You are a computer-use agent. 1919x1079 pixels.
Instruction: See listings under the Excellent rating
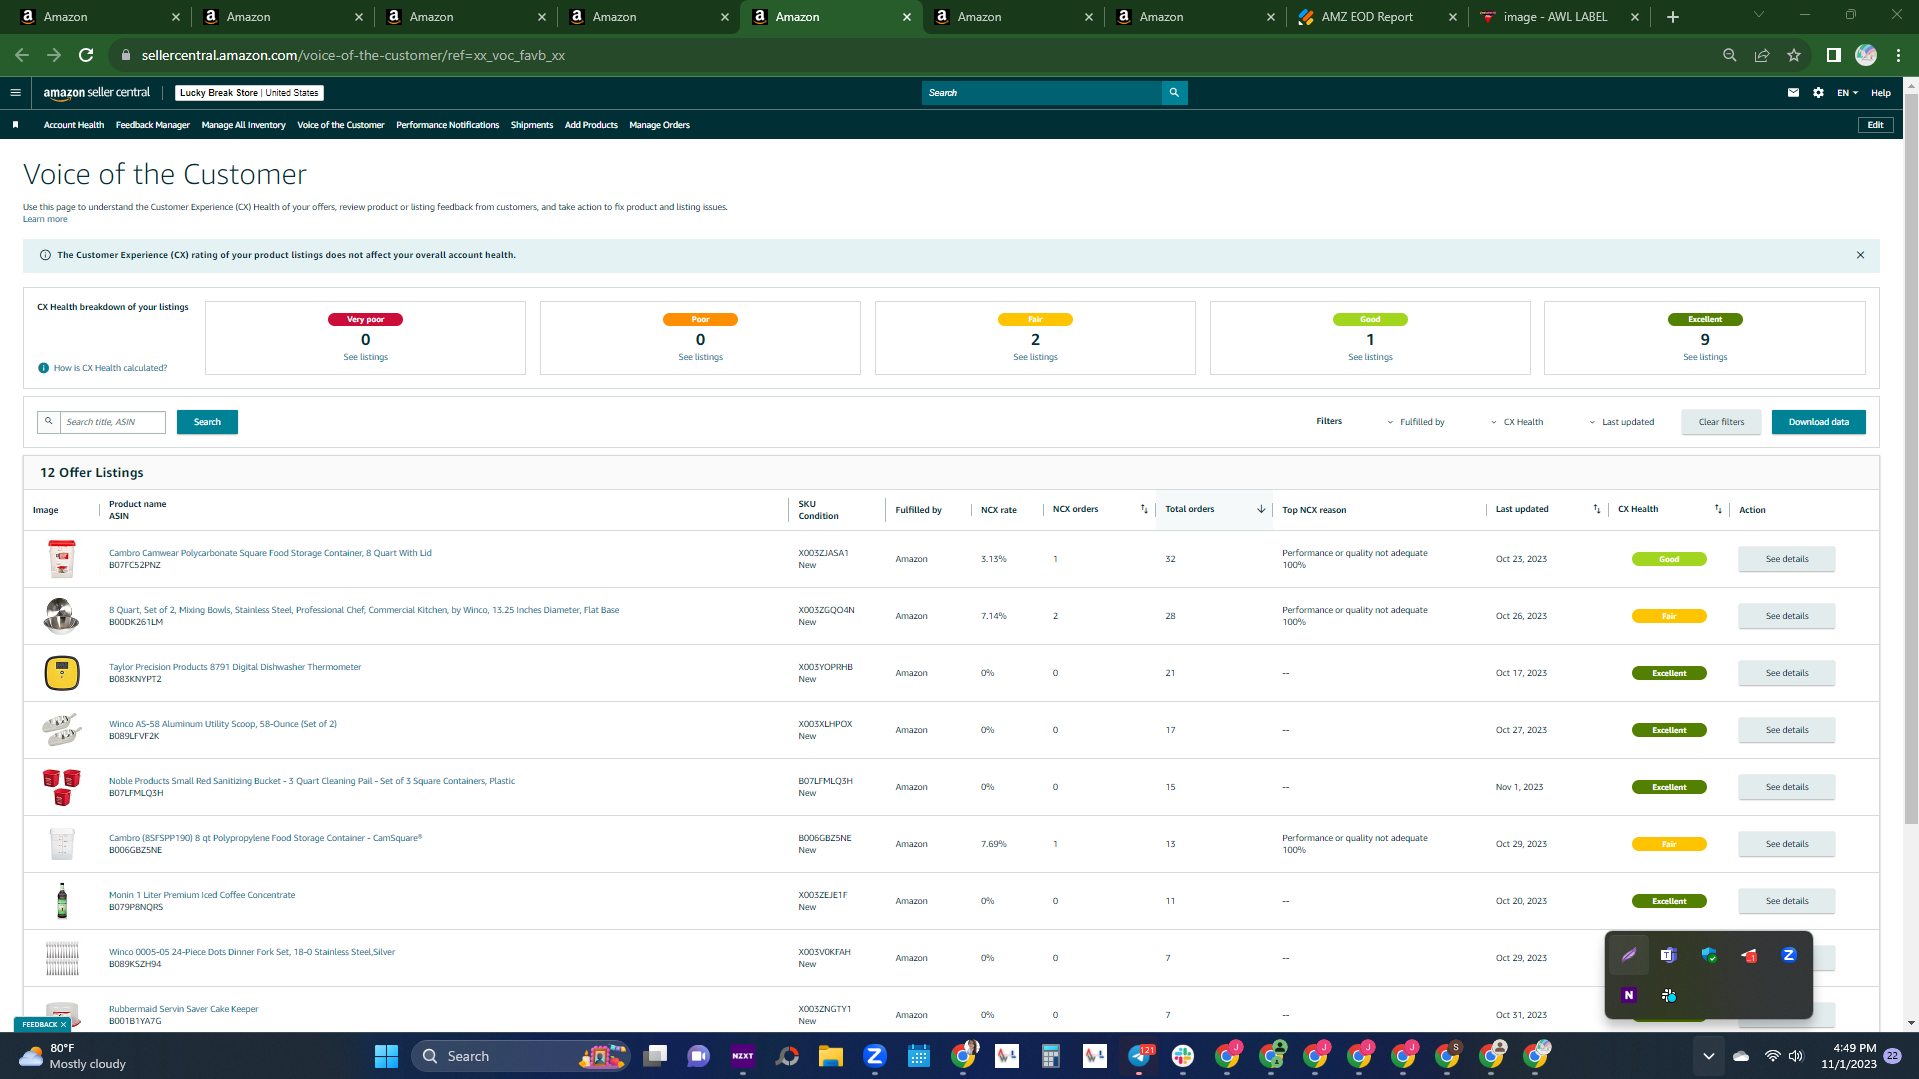[1705, 357]
